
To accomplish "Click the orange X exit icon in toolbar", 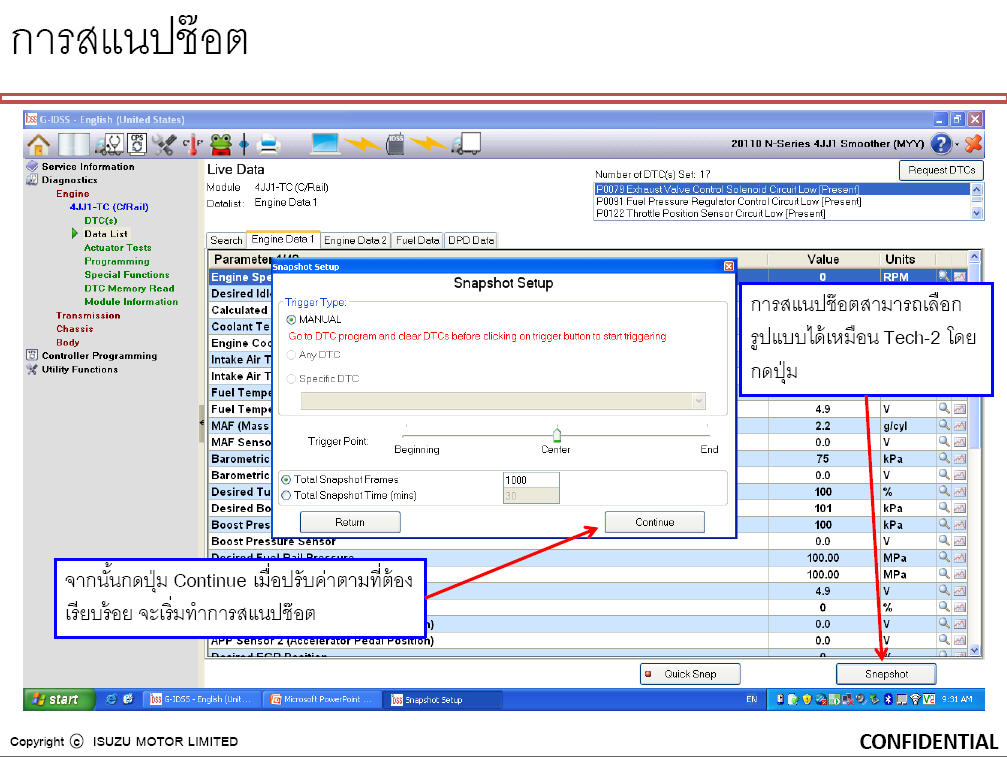I will pos(973,143).
